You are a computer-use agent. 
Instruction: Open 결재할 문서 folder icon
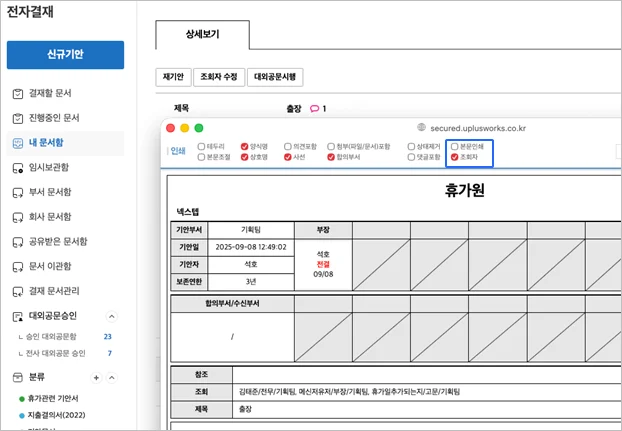(x=18, y=93)
